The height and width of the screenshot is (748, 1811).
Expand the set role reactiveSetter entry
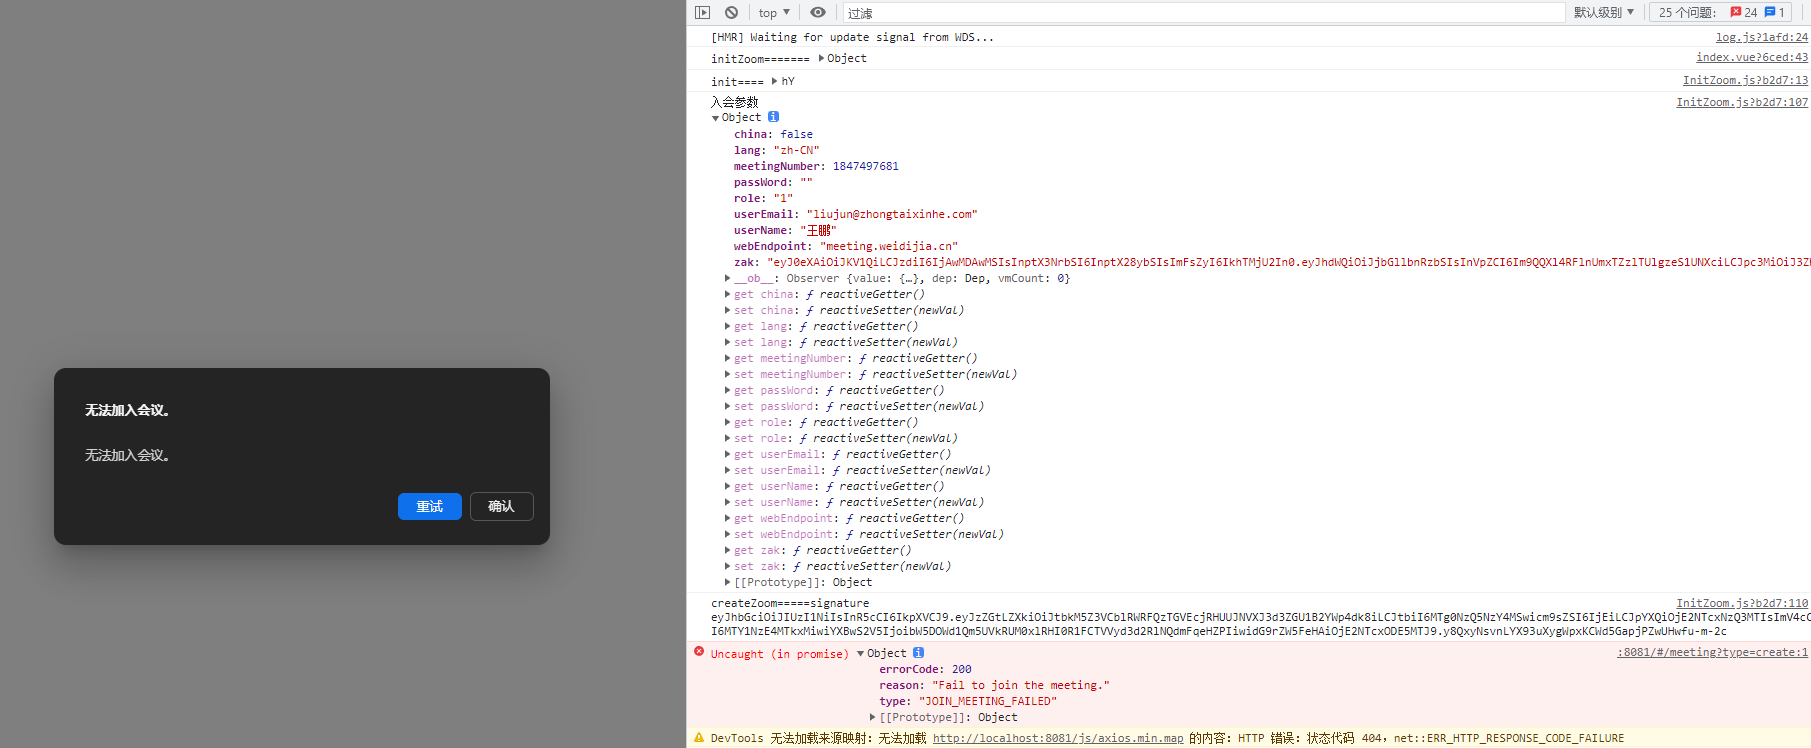click(727, 438)
